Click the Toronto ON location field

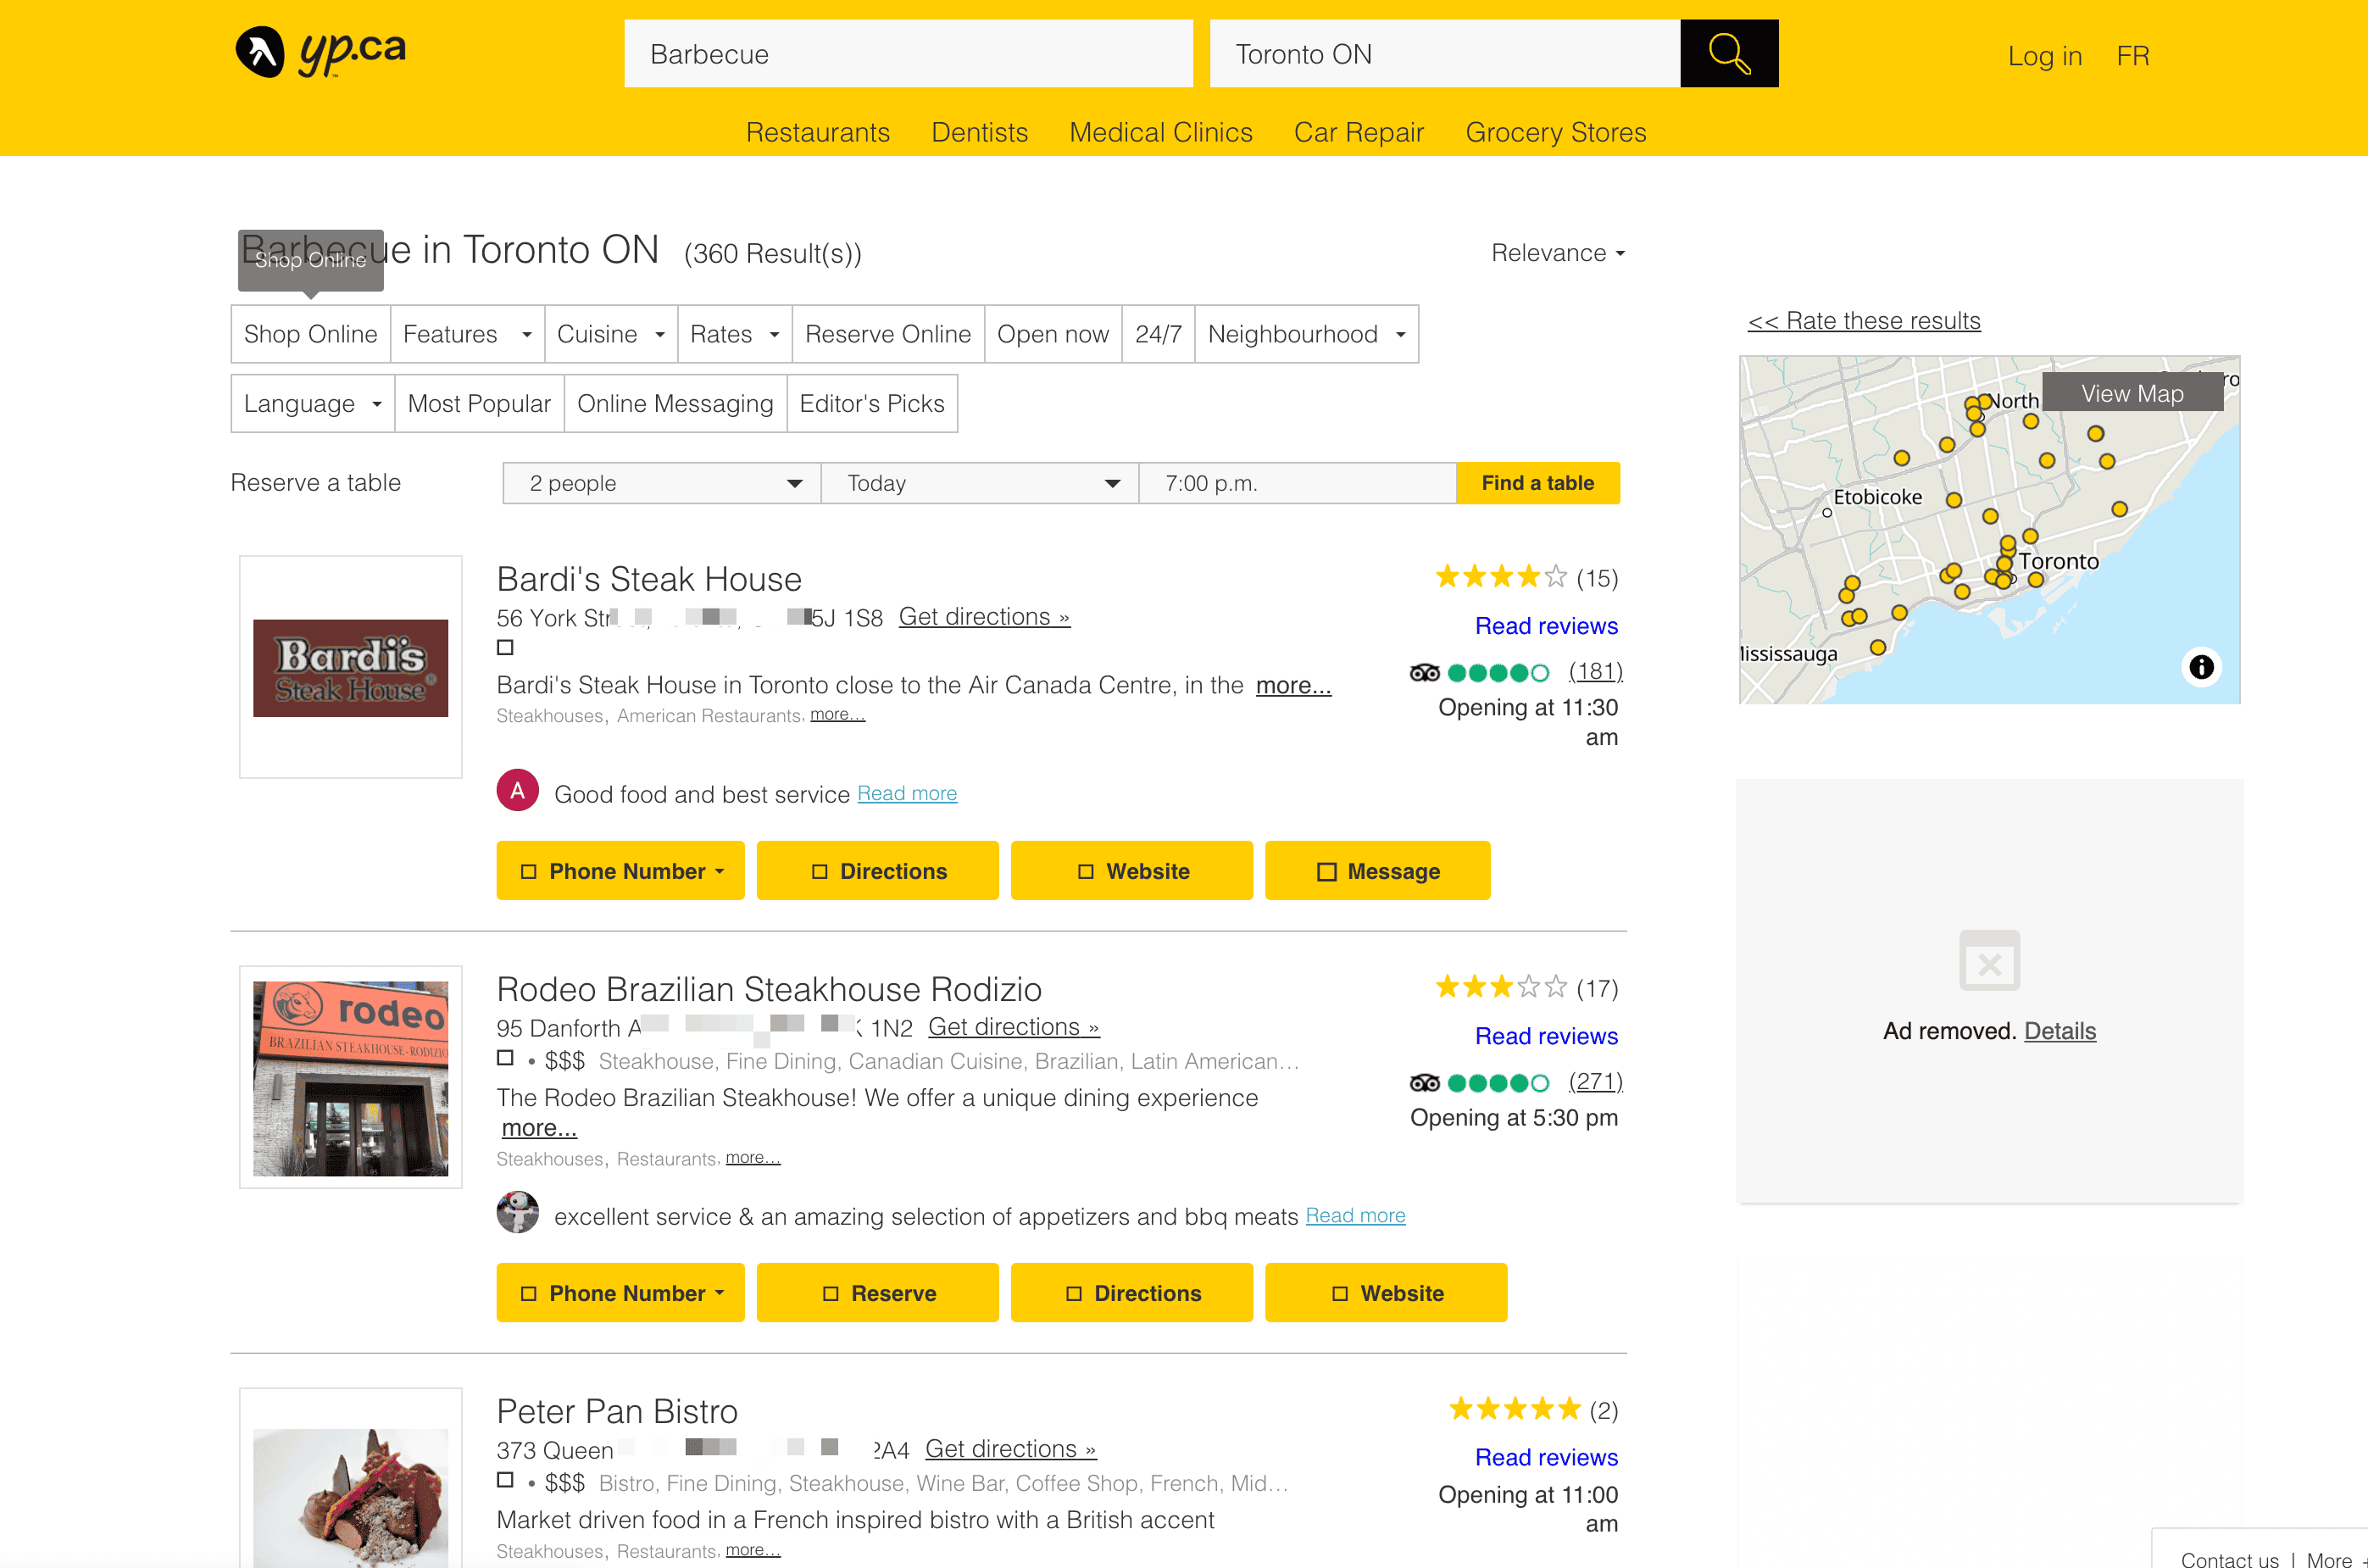point(1443,54)
